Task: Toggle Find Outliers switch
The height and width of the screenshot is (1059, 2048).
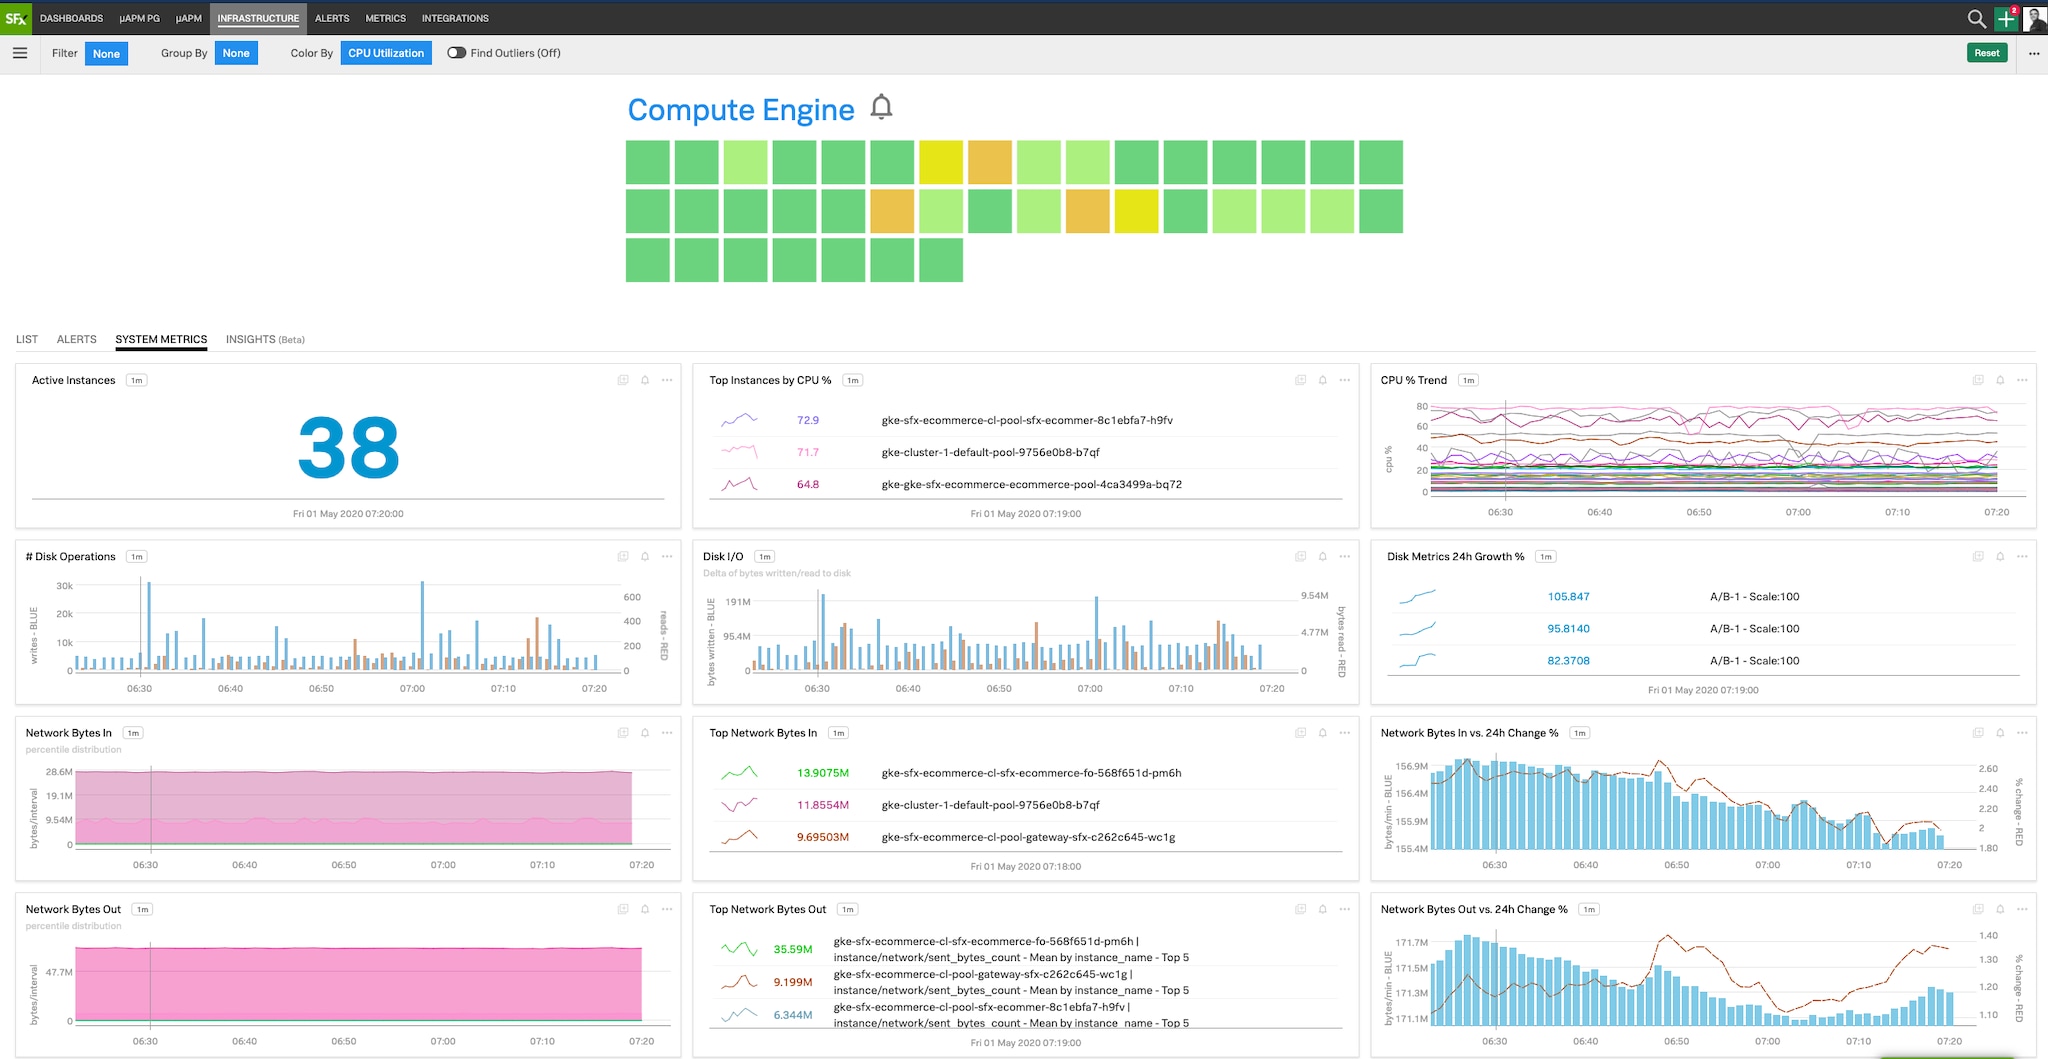Action: coord(456,53)
